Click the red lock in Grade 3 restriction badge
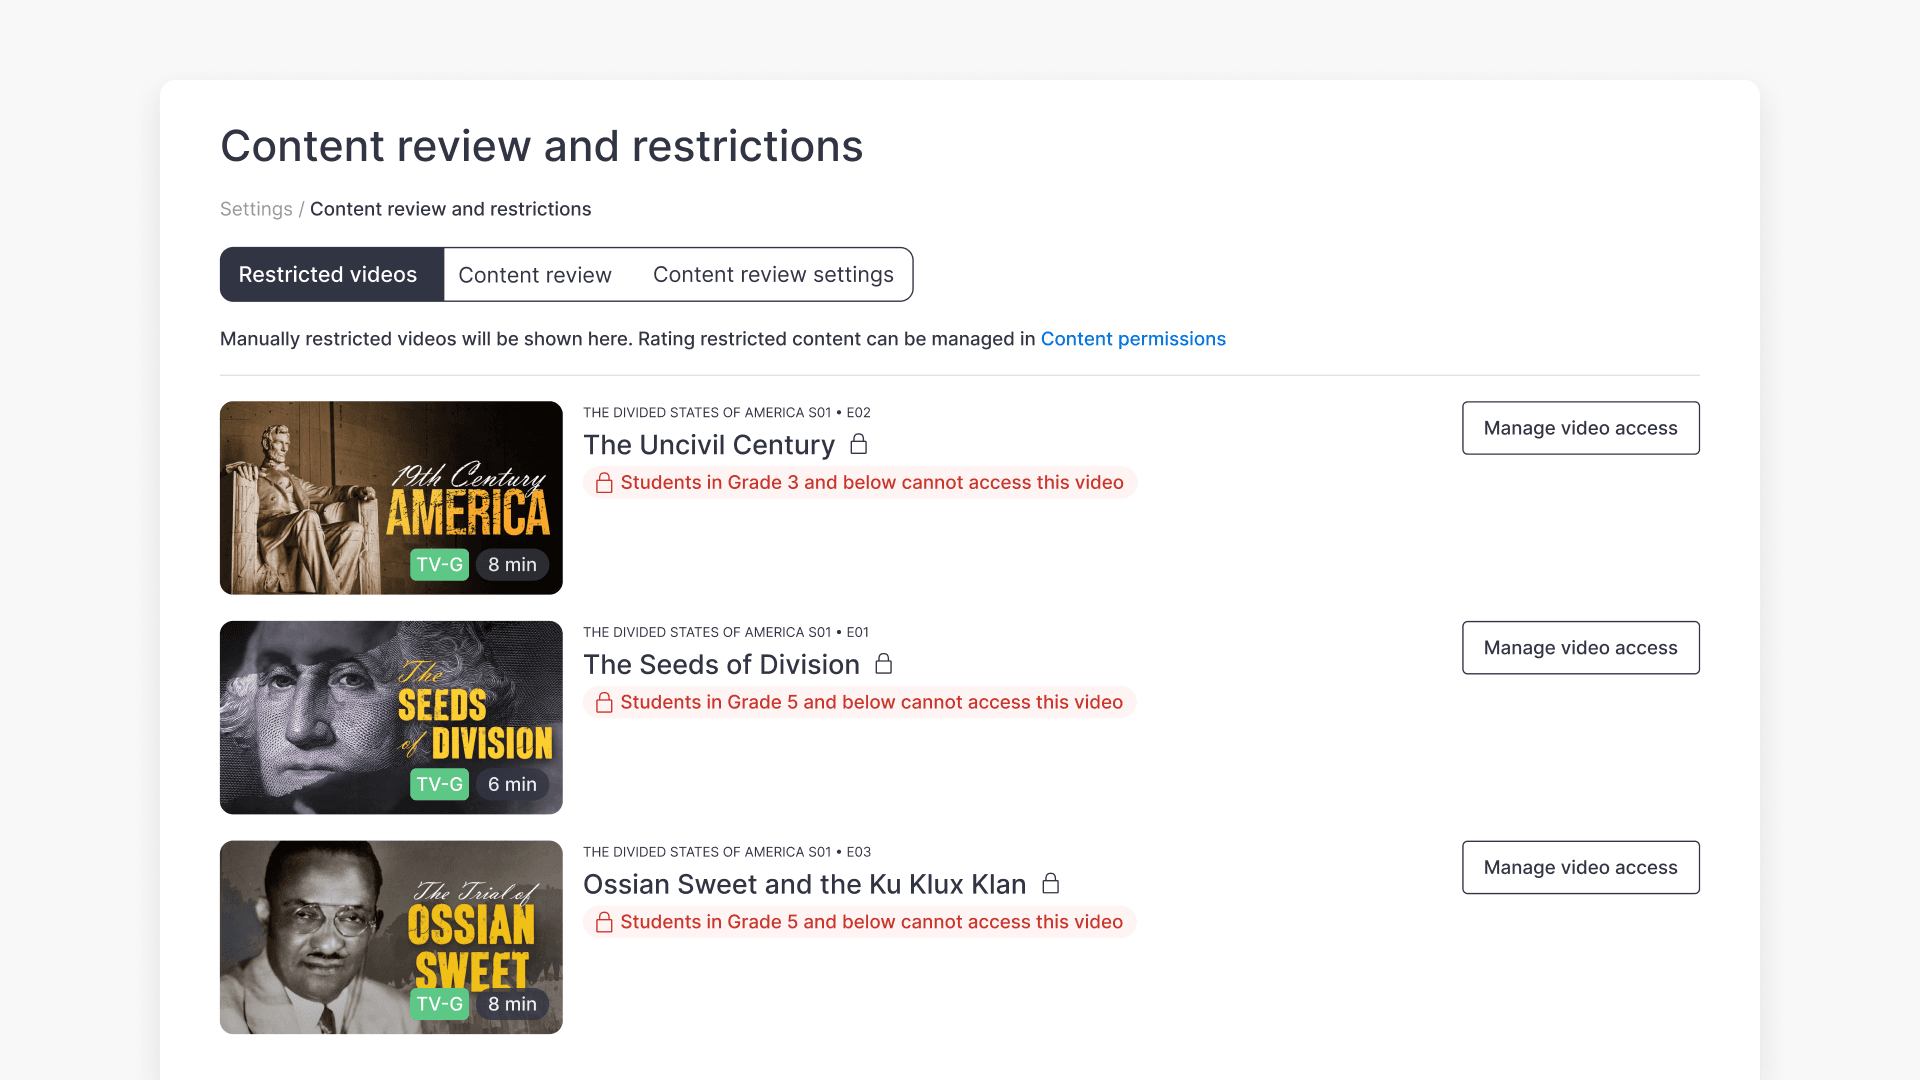 click(x=604, y=482)
